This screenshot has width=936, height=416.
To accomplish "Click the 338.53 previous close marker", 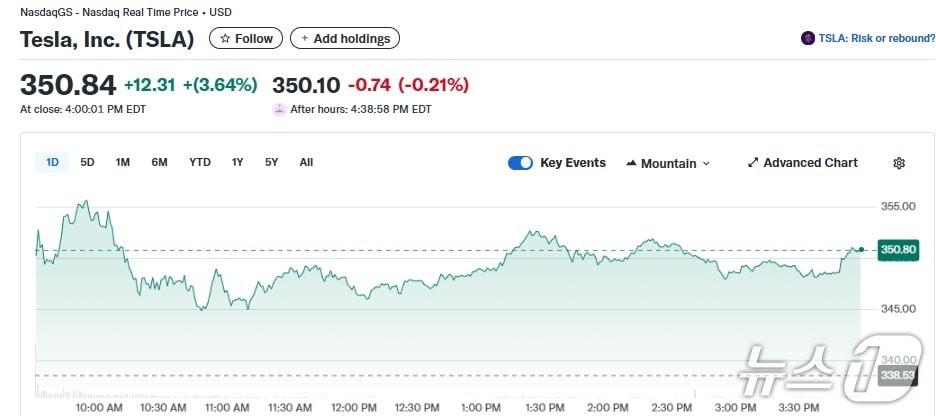I will tap(897, 375).
